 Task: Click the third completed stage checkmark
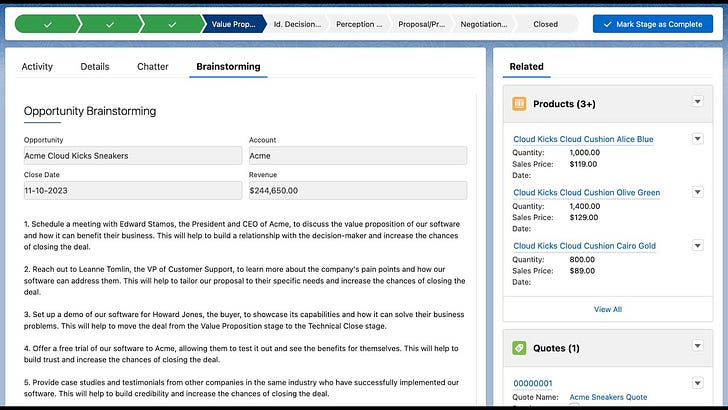pos(172,24)
